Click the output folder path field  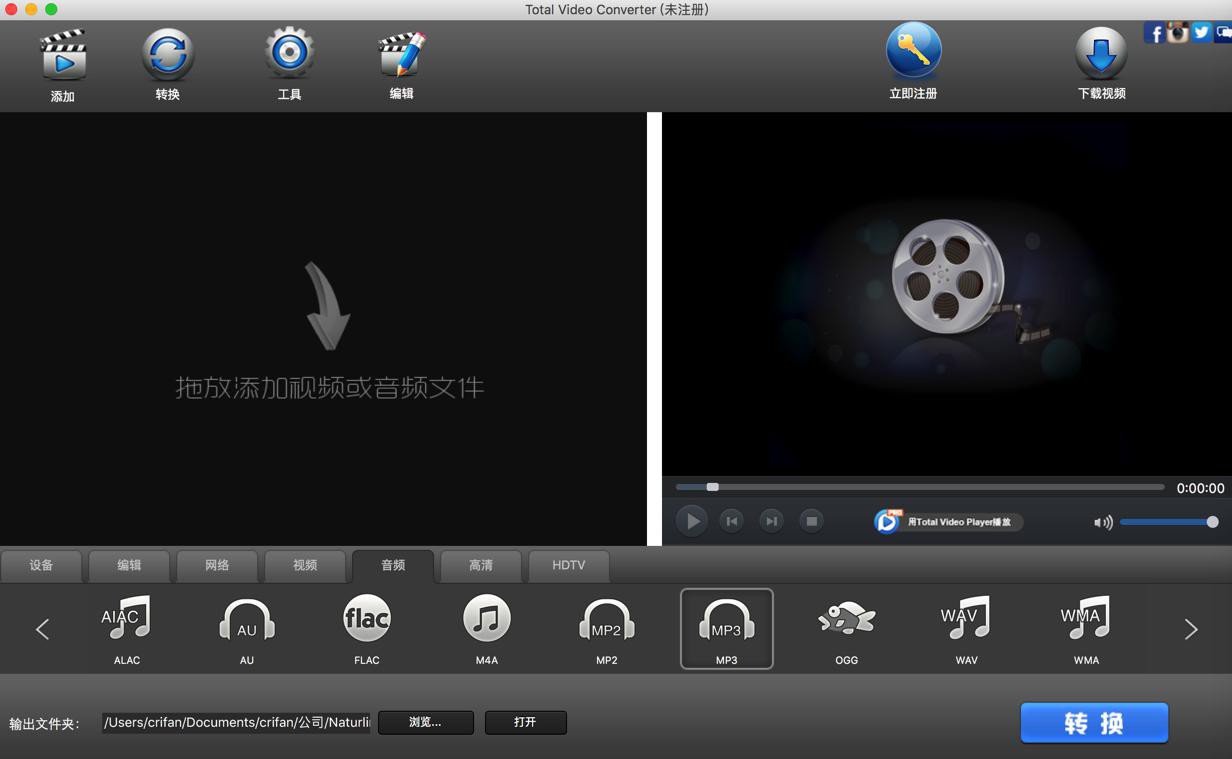click(236, 722)
